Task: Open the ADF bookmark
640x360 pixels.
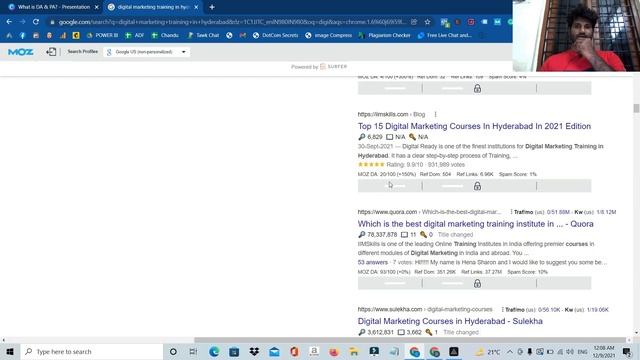Action: tap(135, 36)
